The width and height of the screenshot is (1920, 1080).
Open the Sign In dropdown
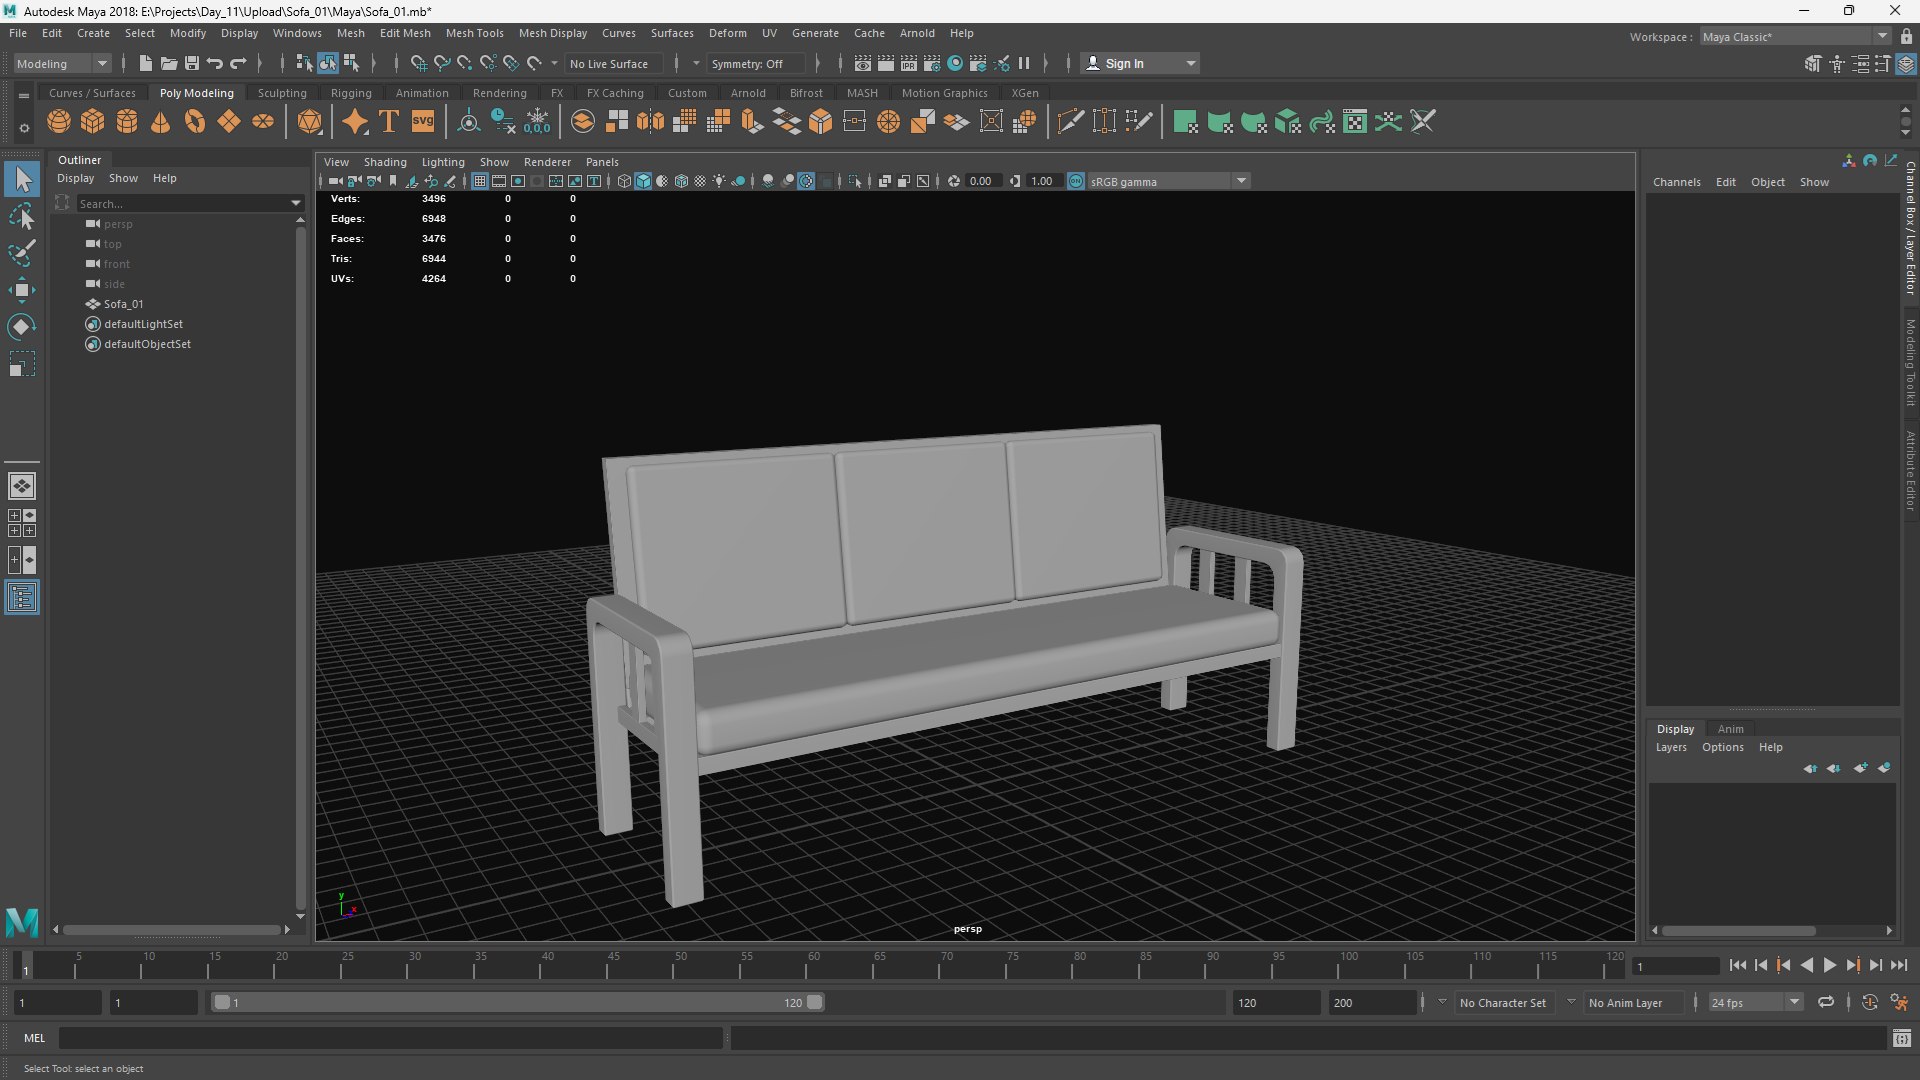pos(1139,63)
